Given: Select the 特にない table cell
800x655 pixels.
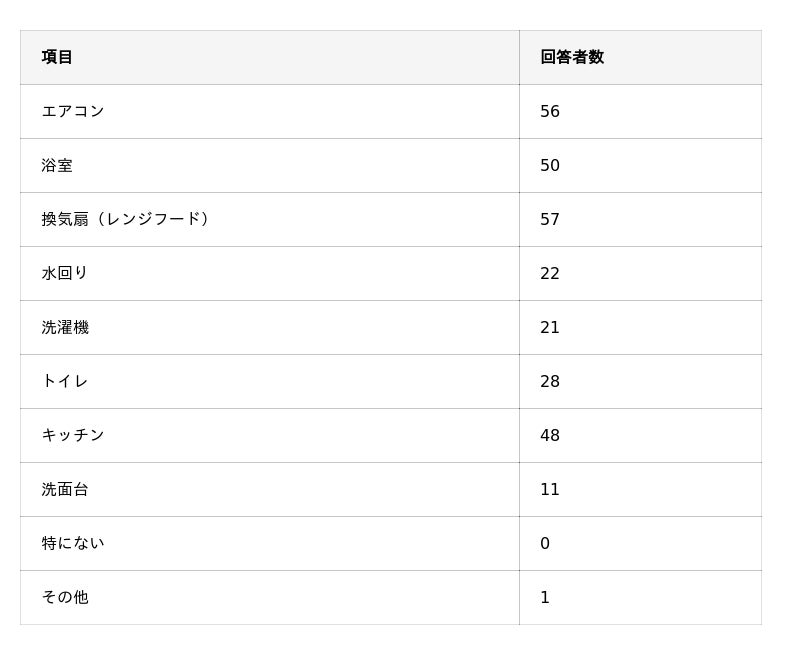Looking at the screenshot, I should point(73,543).
